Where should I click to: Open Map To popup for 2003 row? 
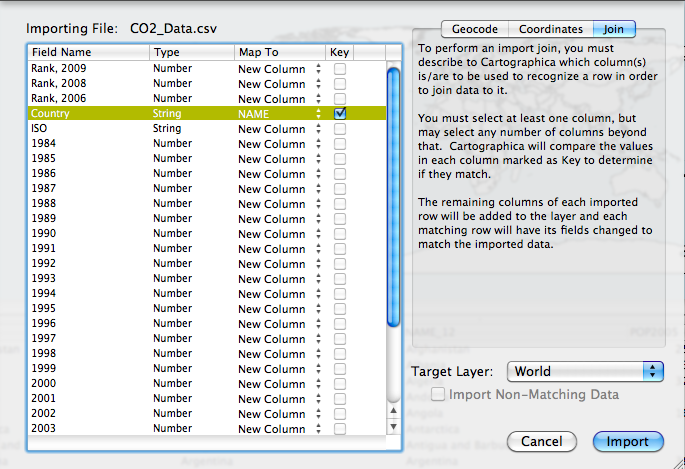(279, 429)
